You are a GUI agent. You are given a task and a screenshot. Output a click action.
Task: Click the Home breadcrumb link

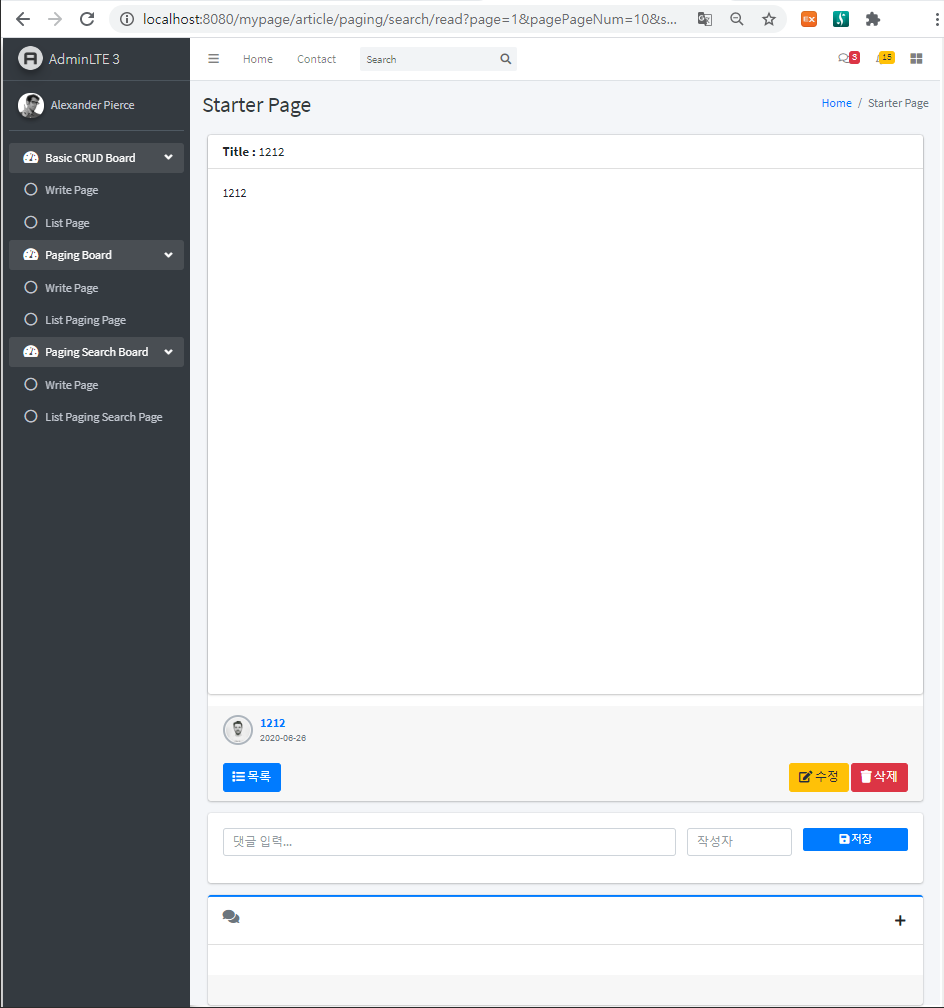pyautogui.click(x=837, y=103)
